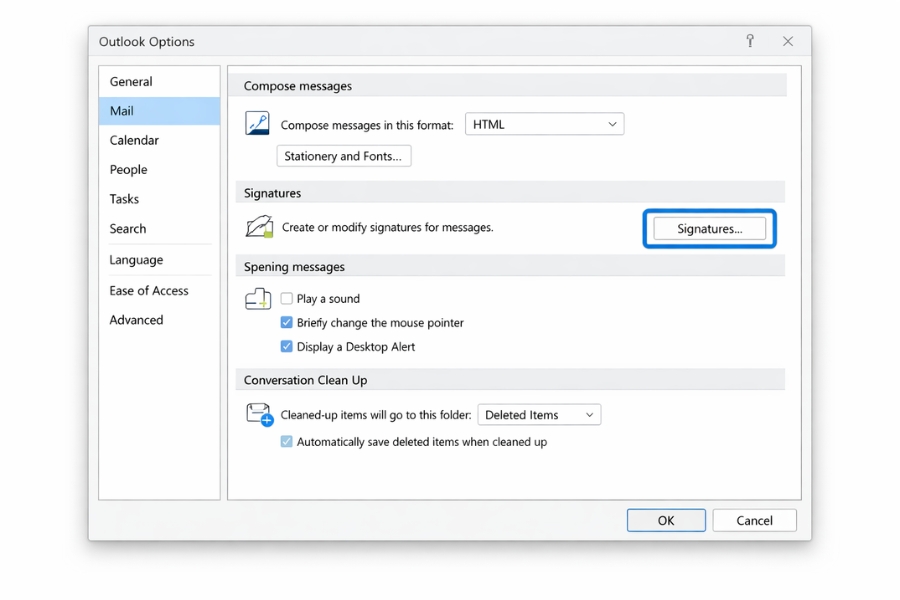The image size is (900, 600).
Task: Click the help question mark icon
Action: (750, 41)
